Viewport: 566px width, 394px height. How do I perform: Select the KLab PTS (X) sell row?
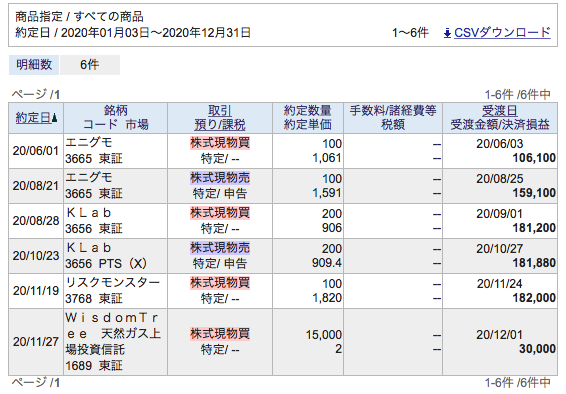click(x=283, y=256)
